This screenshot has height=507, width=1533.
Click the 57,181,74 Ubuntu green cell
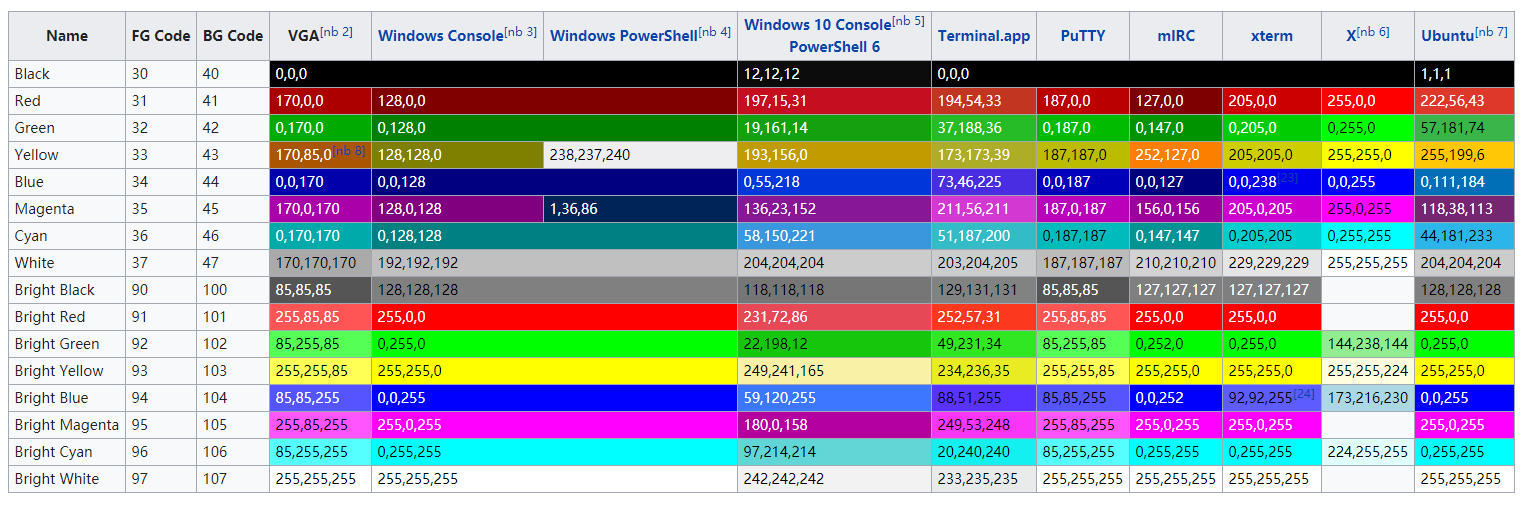[x=1464, y=128]
